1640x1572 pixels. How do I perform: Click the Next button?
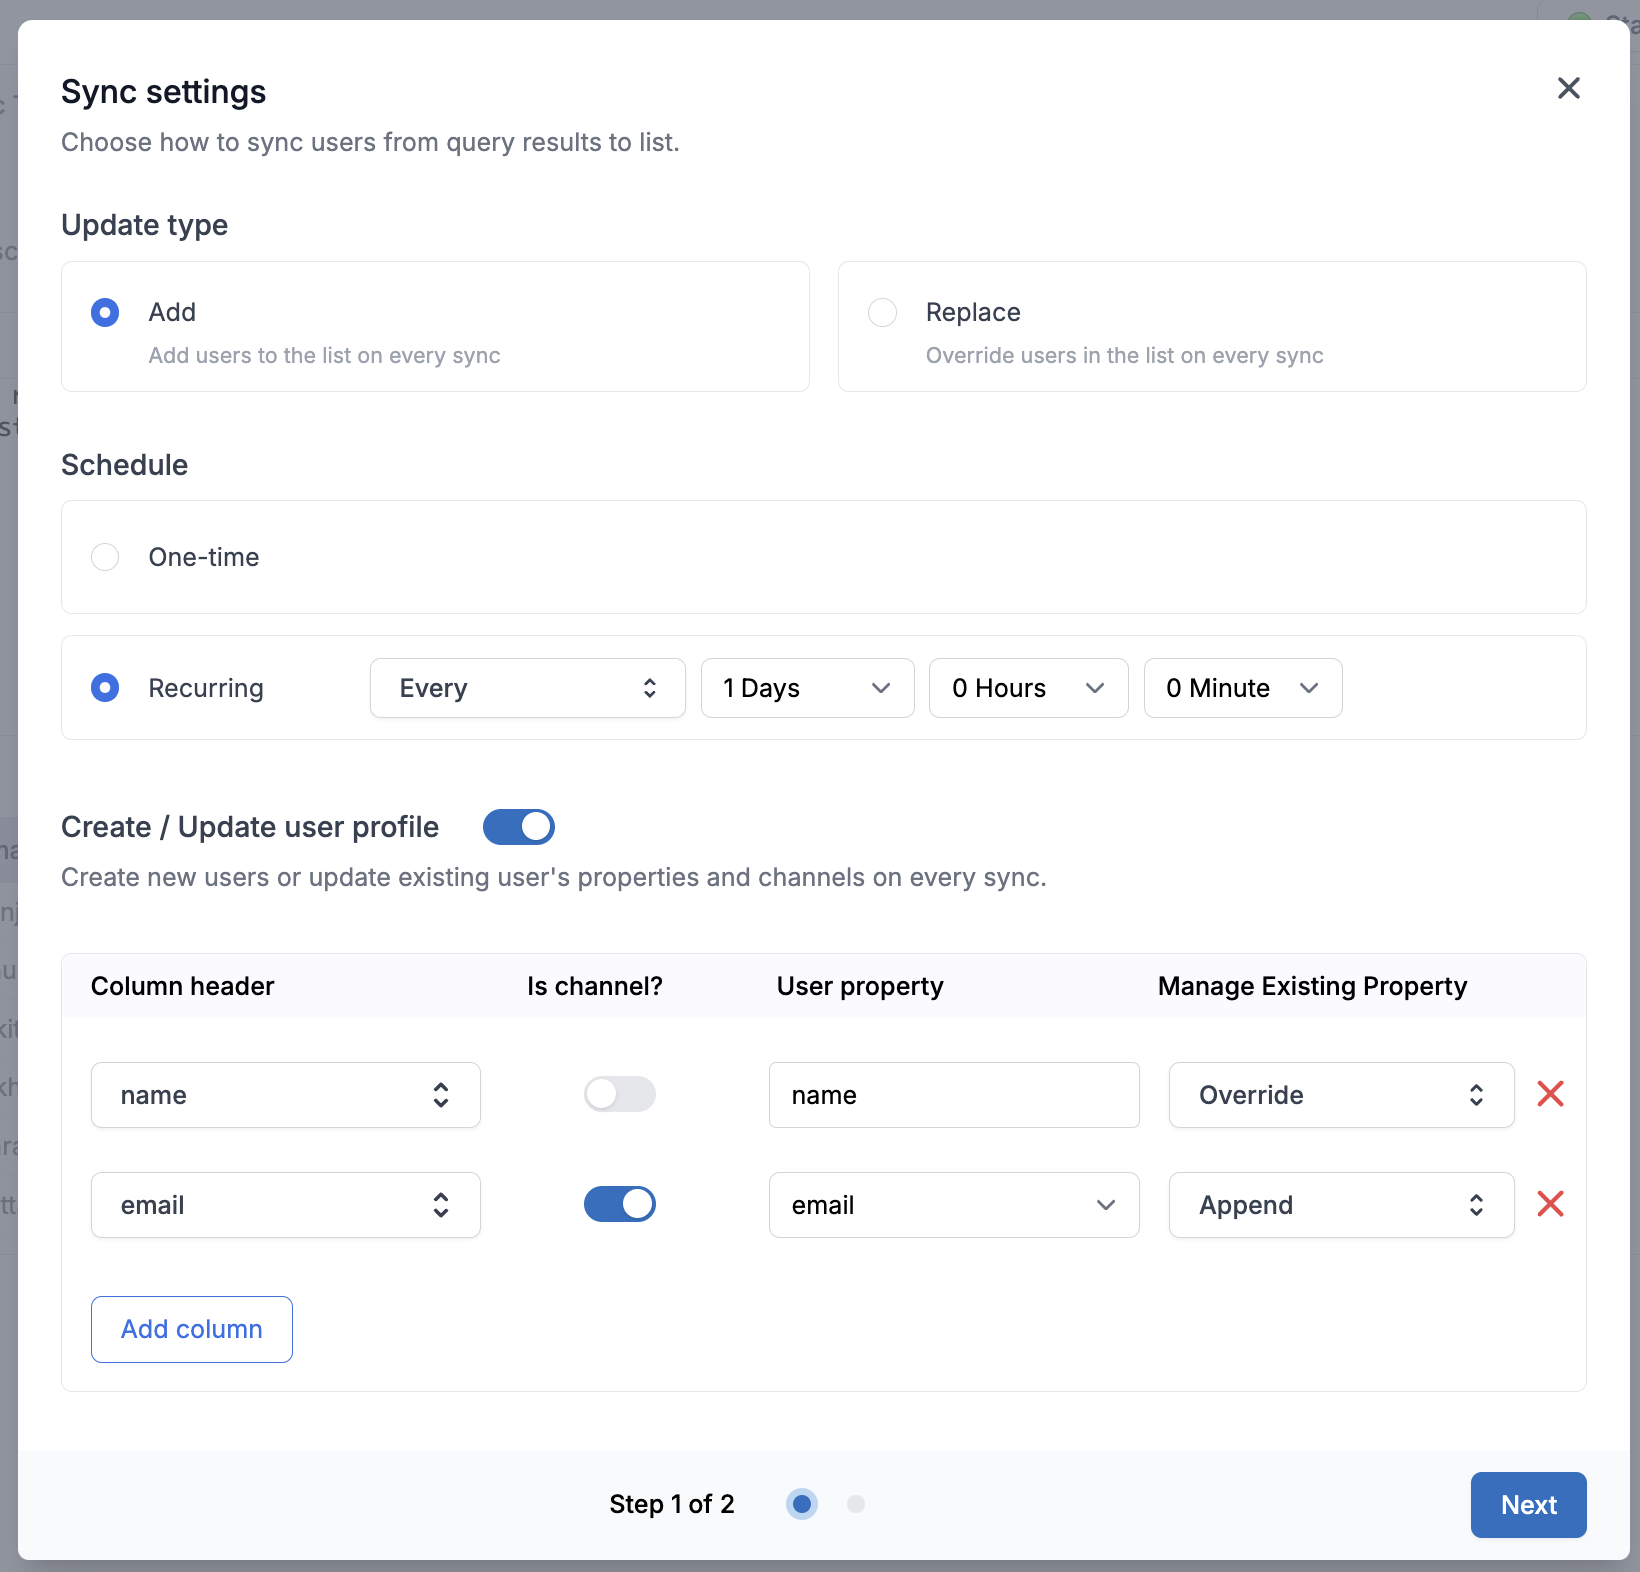pyautogui.click(x=1529, y=1505)
